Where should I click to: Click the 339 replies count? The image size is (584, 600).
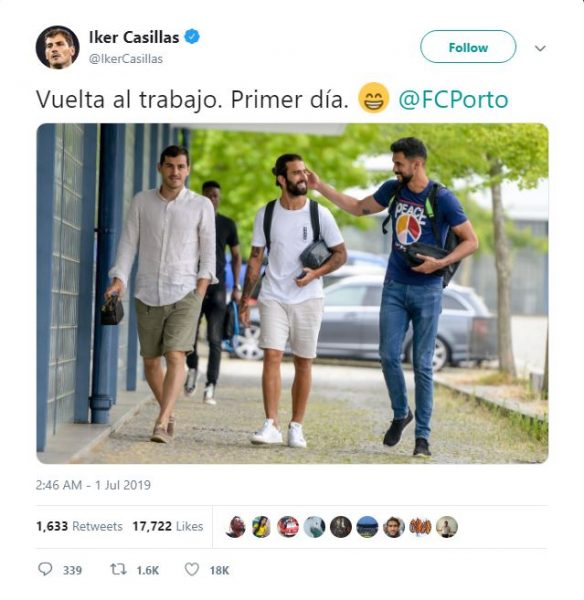72,570
